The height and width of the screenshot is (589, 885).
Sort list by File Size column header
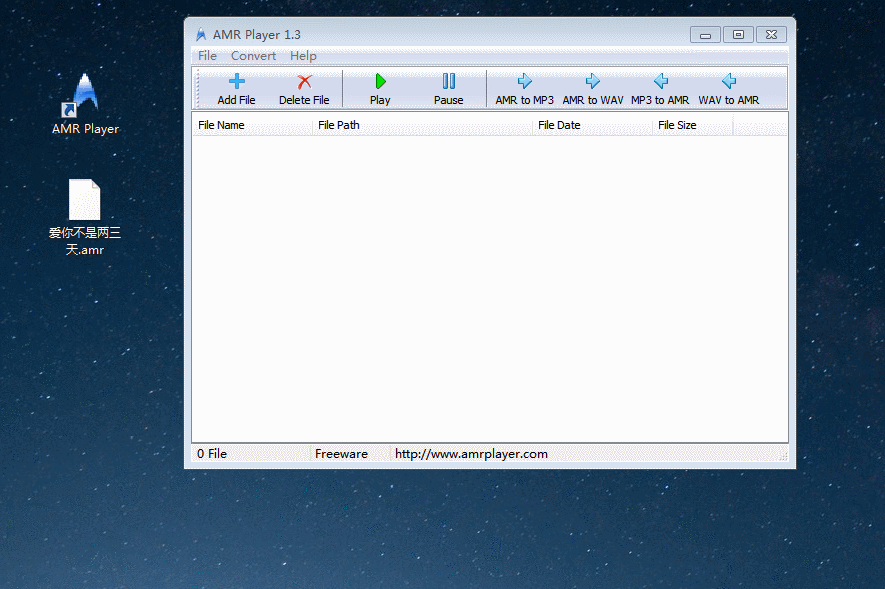[x=693, y=125]
